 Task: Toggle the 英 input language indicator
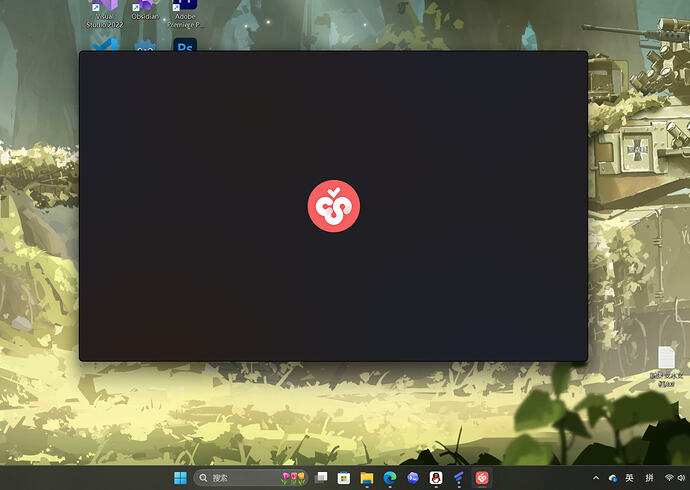click(x=630, y=478)
